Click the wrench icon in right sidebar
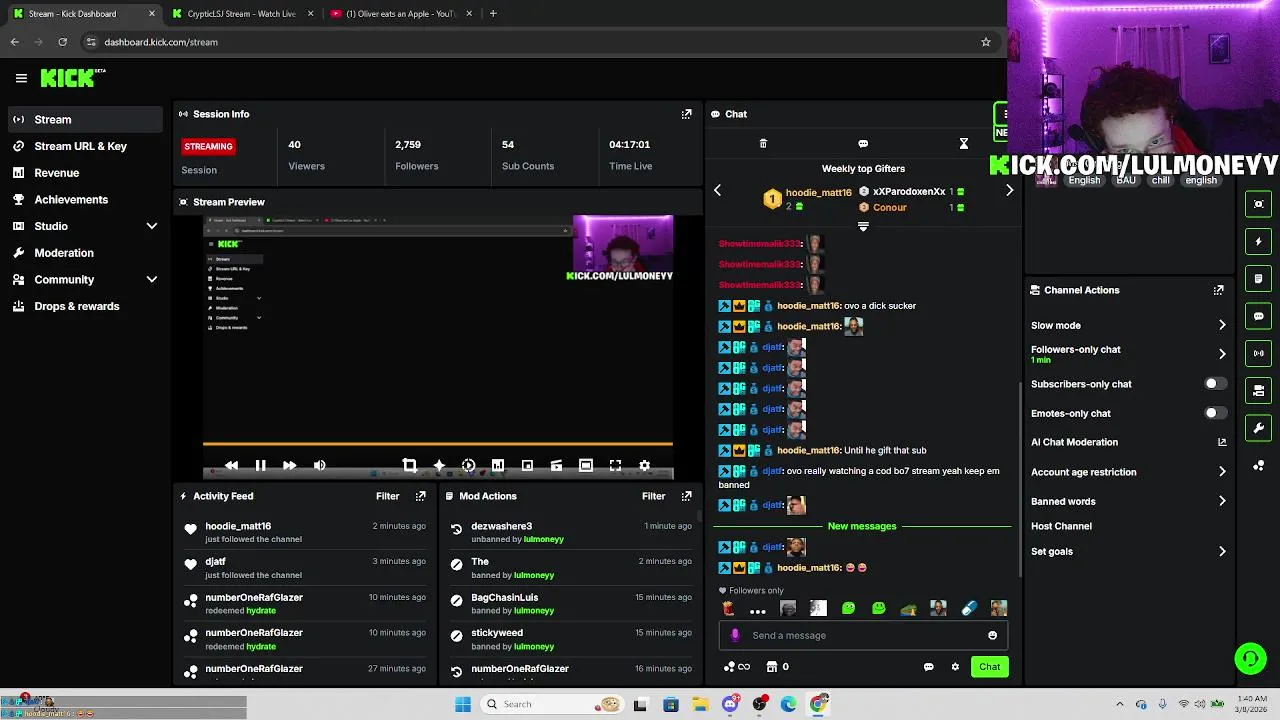The image size is (1280, 720). tap(1259, 428)
